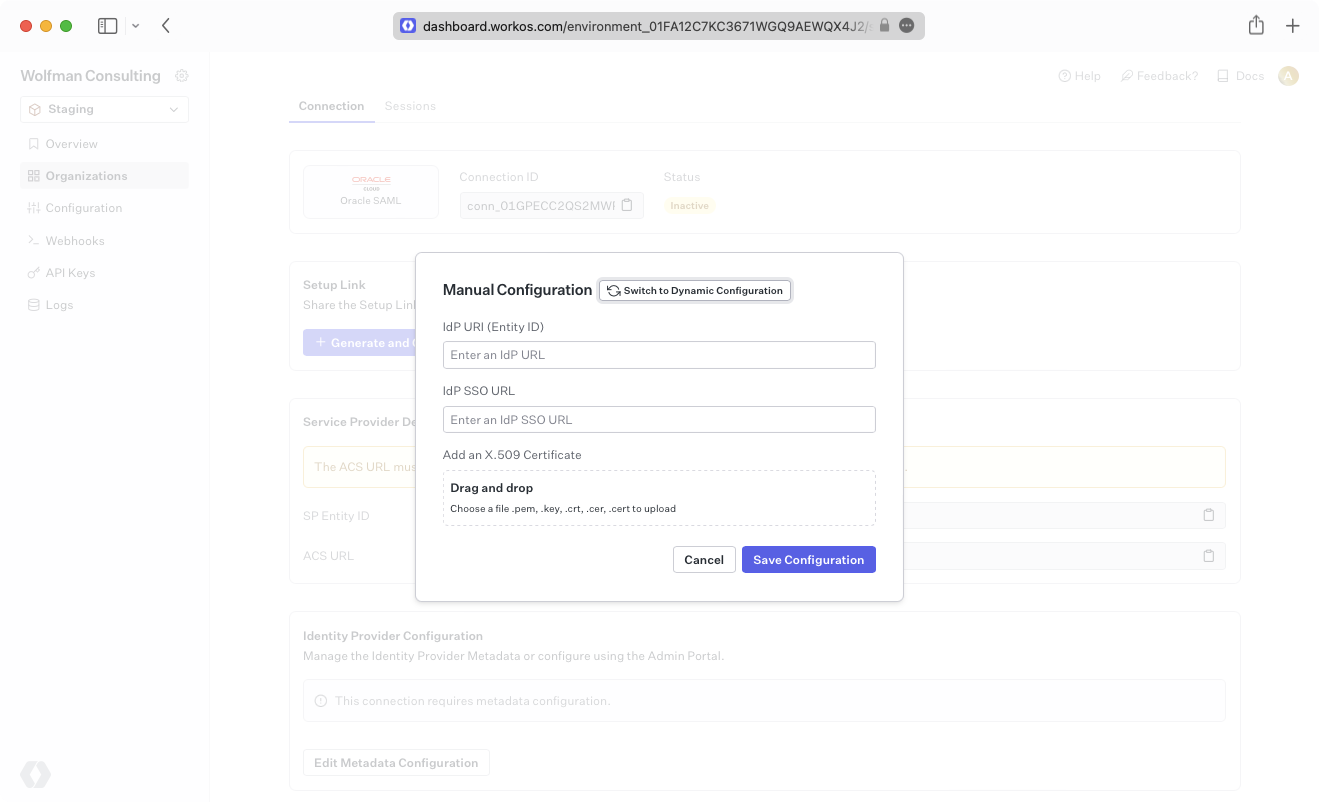The height and width of the screenshot is (802, 1319).
Task: Click the browser share icon
Action: 1256,25
